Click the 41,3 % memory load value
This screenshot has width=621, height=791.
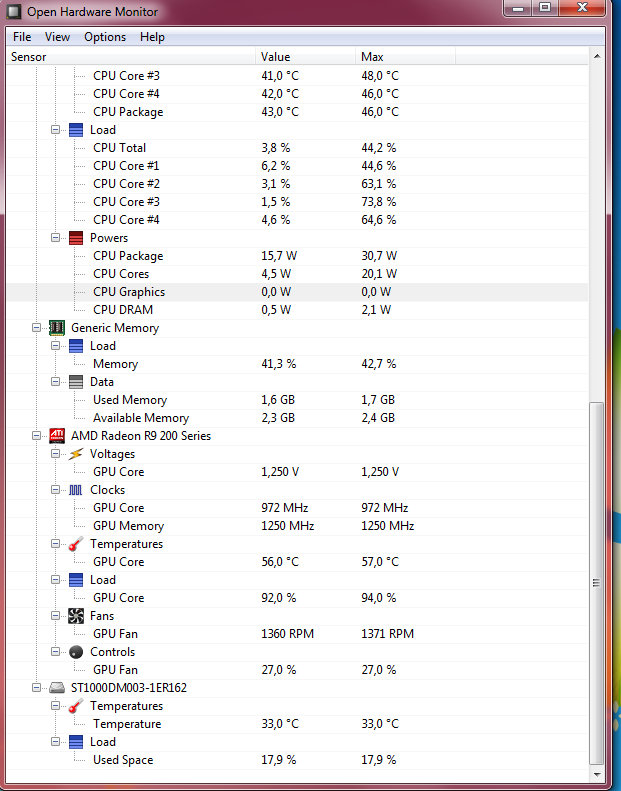point(278,364)
